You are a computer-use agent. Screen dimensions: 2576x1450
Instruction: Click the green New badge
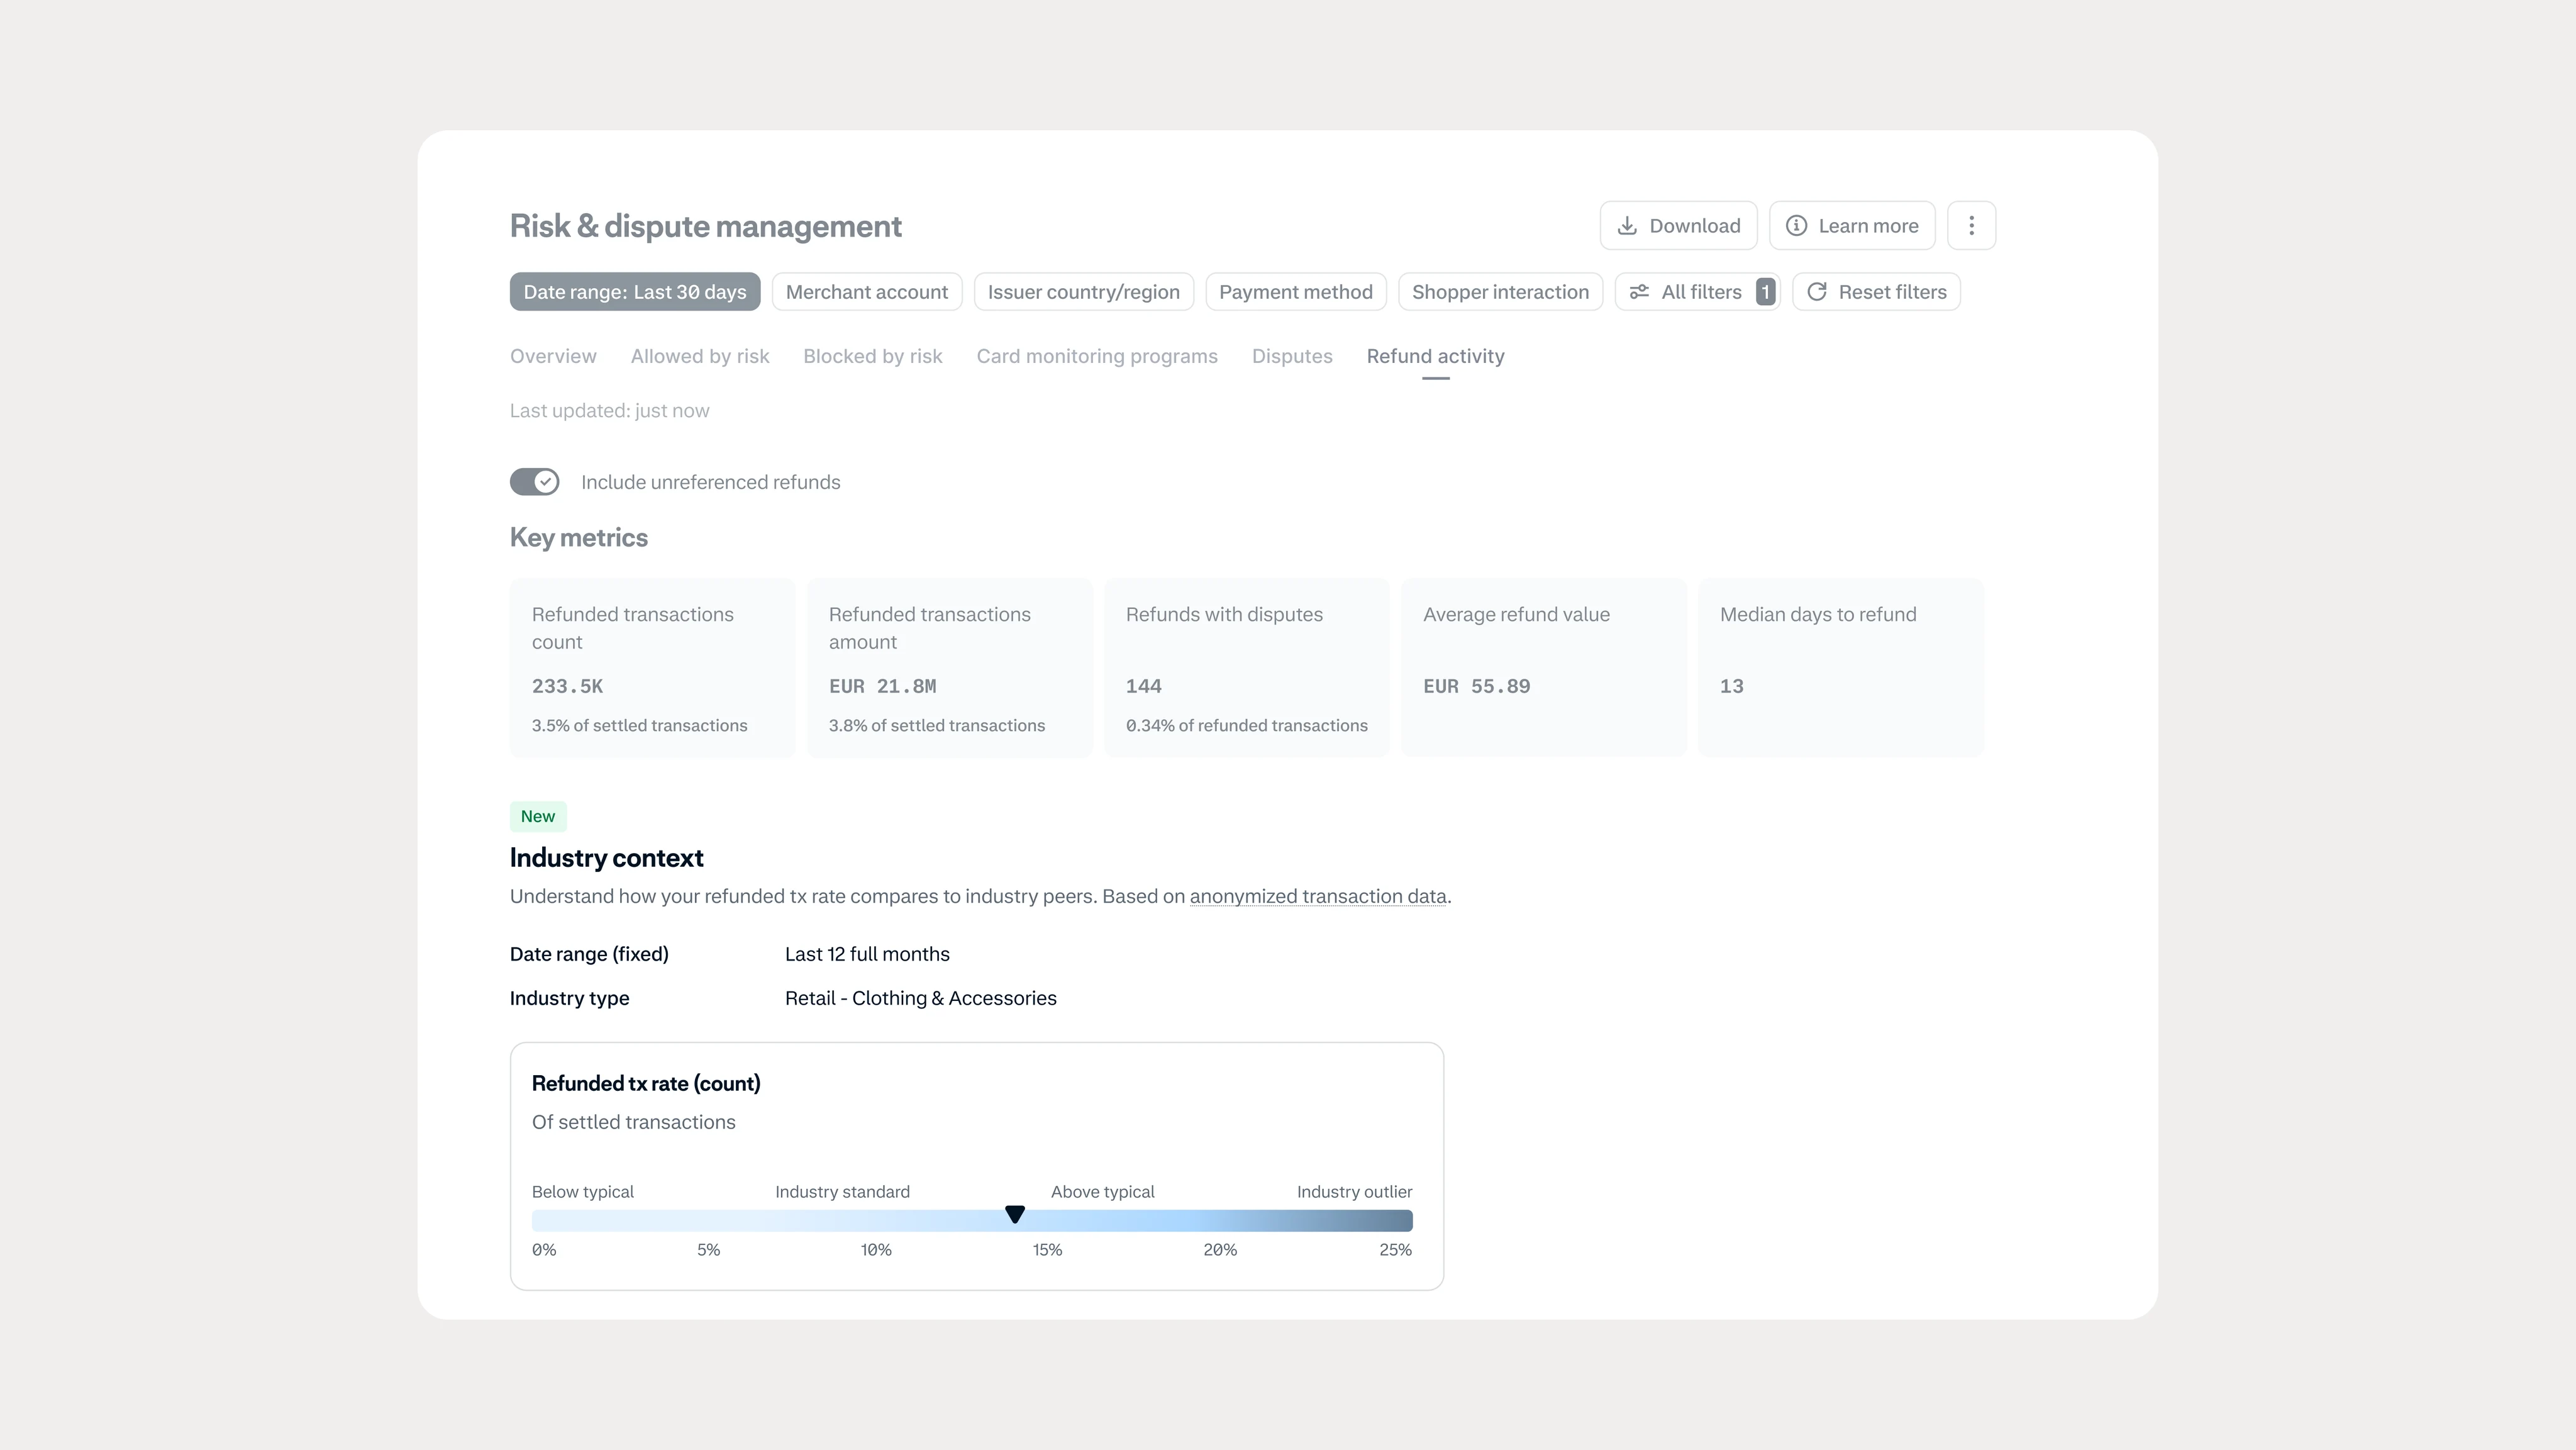pos(538,816)
